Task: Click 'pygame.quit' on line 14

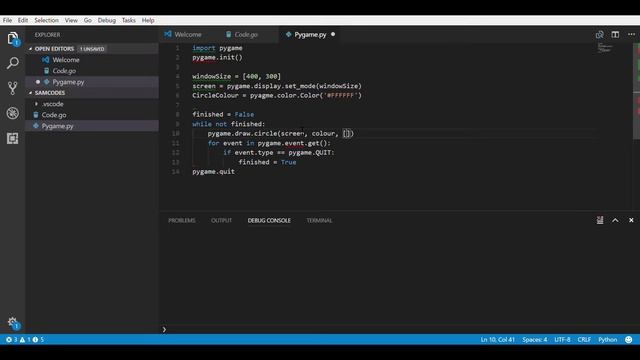Action: pos(213,172)
